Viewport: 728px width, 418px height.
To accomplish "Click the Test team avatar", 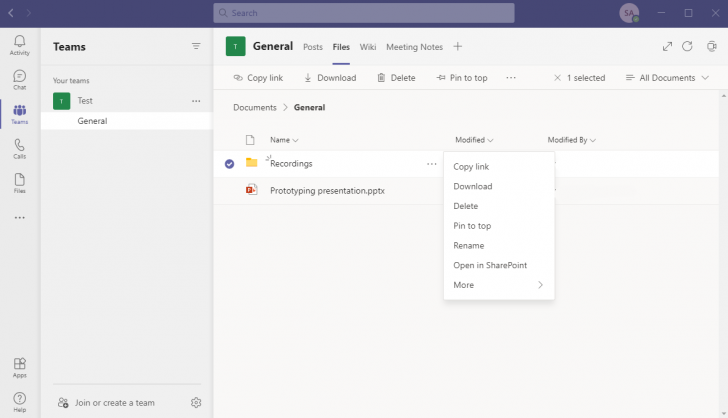I will click(x=61, y=101).
